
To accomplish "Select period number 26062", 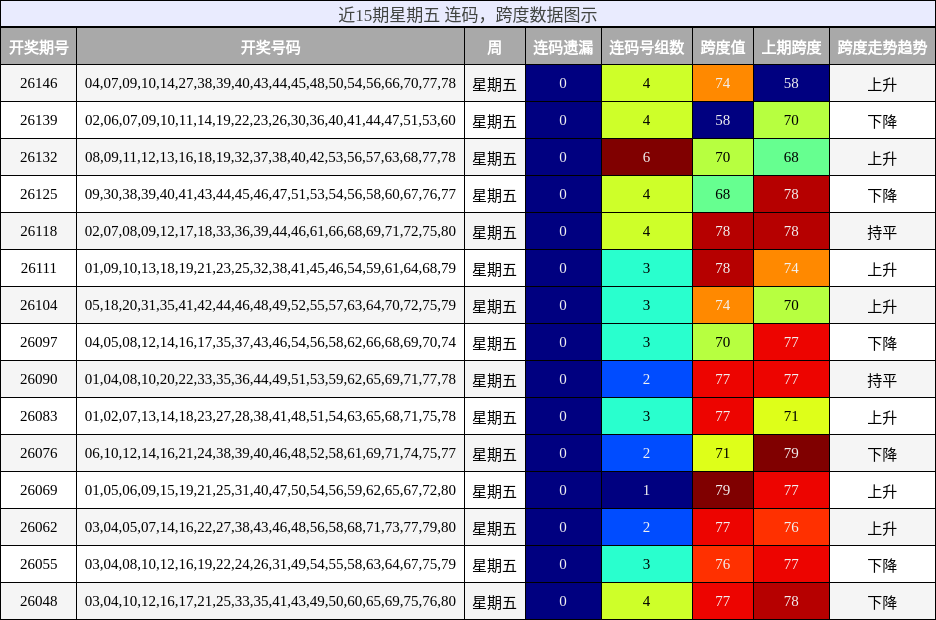I will [39, 527].
